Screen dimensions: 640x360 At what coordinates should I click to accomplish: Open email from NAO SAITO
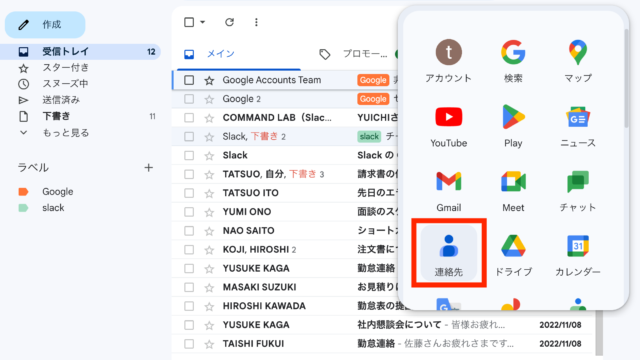click(248, 231)
